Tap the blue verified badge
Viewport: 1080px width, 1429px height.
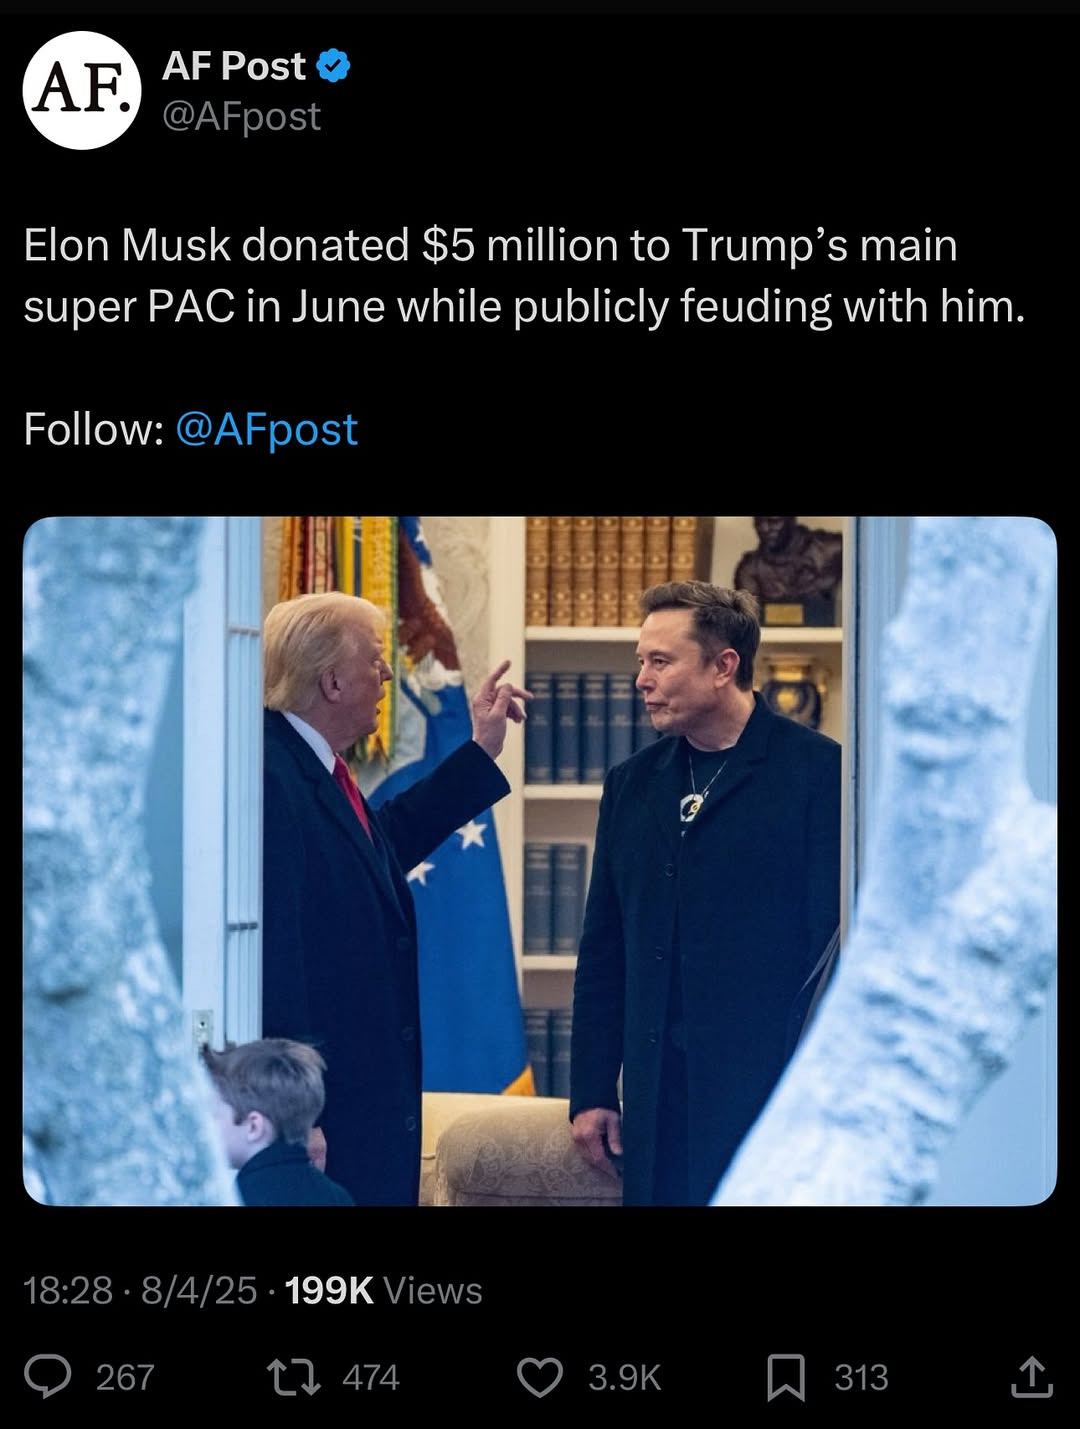point(333,66)
